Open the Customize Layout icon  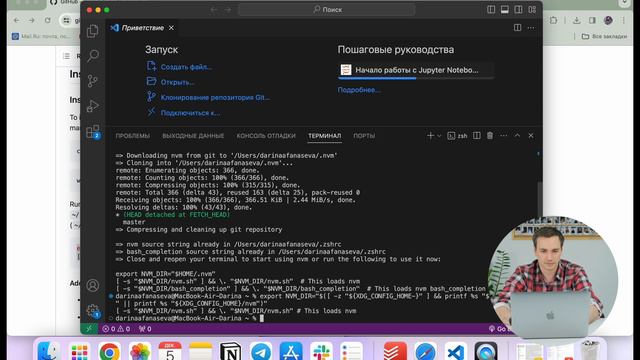pyautogui.click(x=532, y=10)
